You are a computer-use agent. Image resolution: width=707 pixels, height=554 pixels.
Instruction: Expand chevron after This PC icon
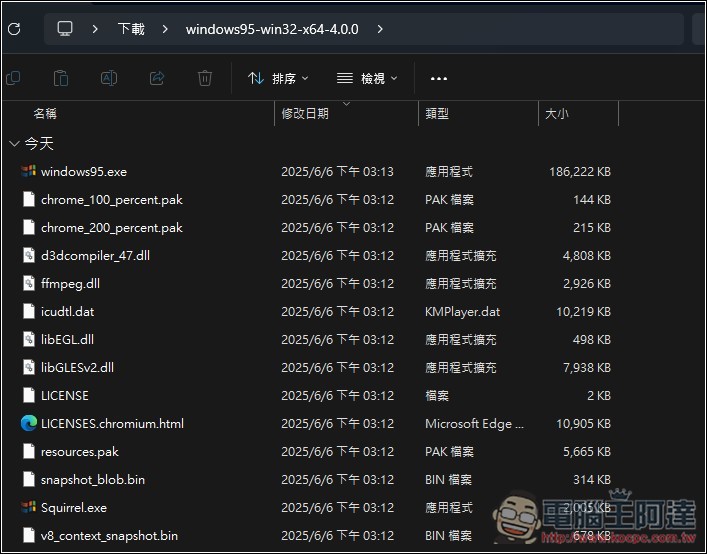coord(95,29)
